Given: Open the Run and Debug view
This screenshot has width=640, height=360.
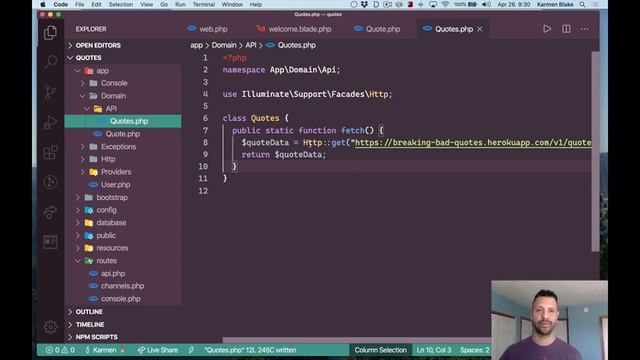Looking at the screenshot, I should [x=50, y=122].
